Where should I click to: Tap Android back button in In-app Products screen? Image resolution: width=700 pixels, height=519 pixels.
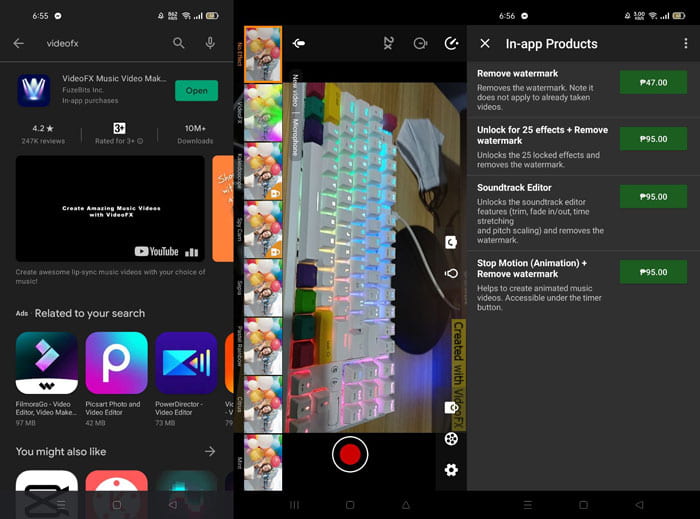tap(639, 505)
